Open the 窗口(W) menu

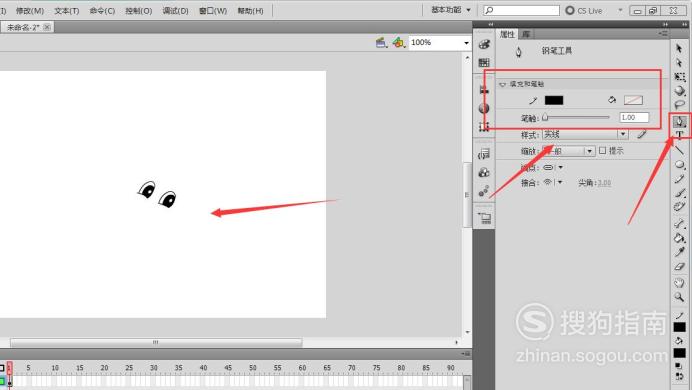213,11
